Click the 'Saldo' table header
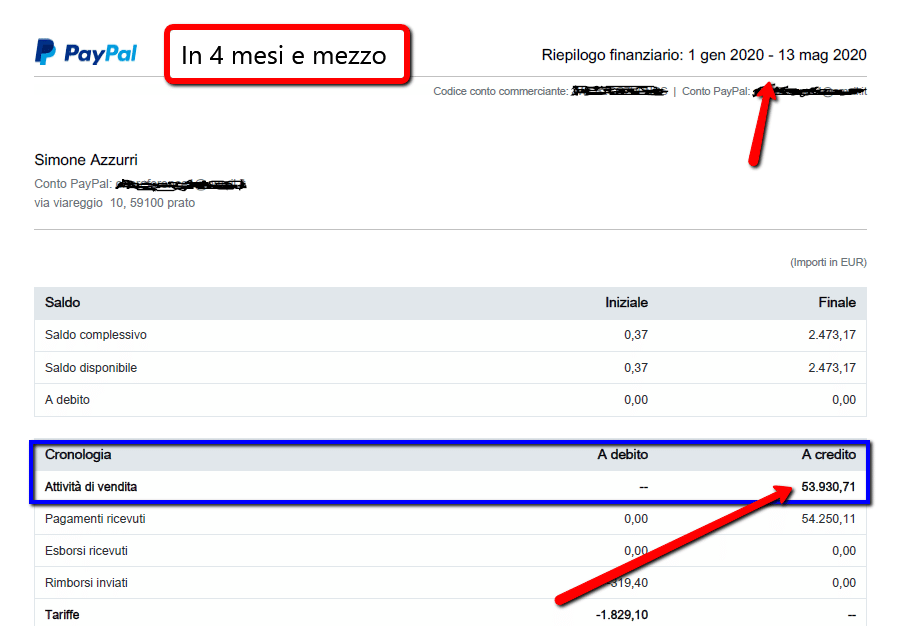Viewport: 899px width, 626px height. click(63, 302)
